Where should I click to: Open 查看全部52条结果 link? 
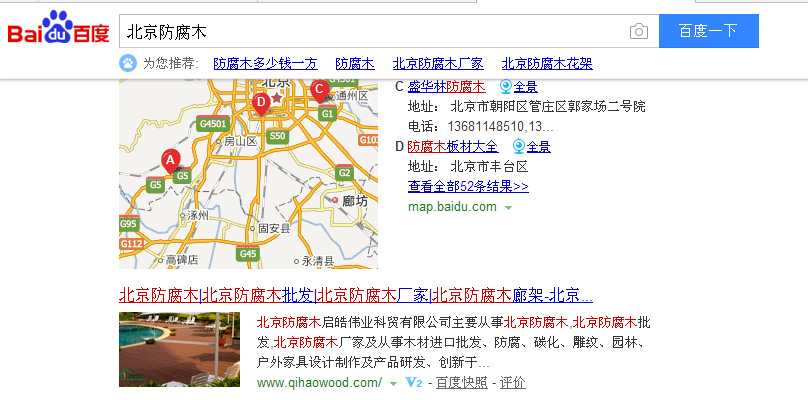click(468, 186)
